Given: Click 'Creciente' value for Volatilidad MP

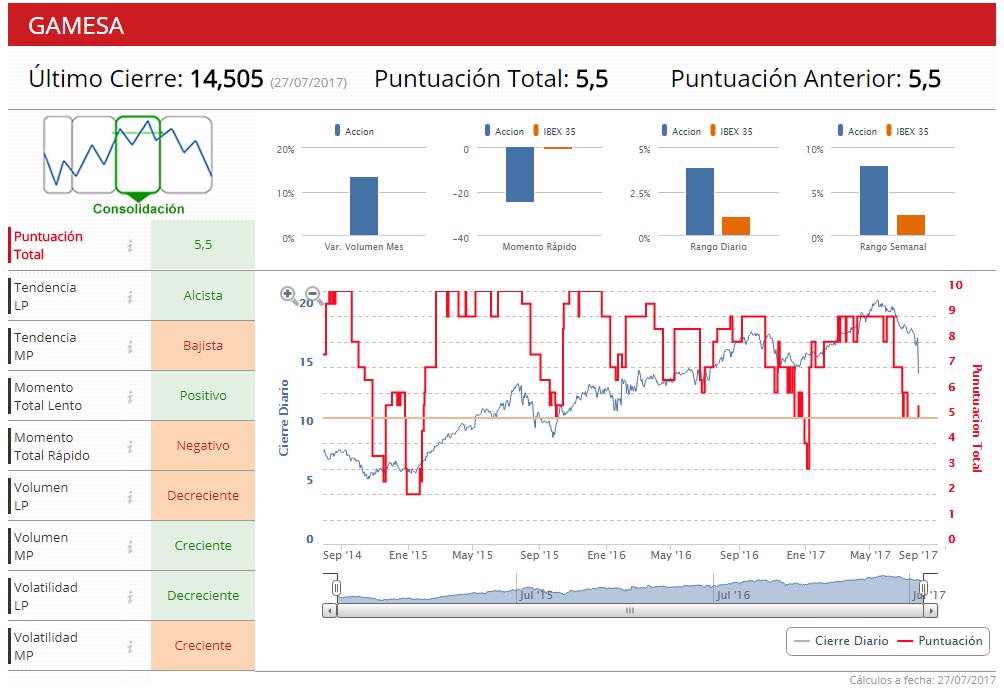Looking at the screenshot, I should tap(203, 645).
